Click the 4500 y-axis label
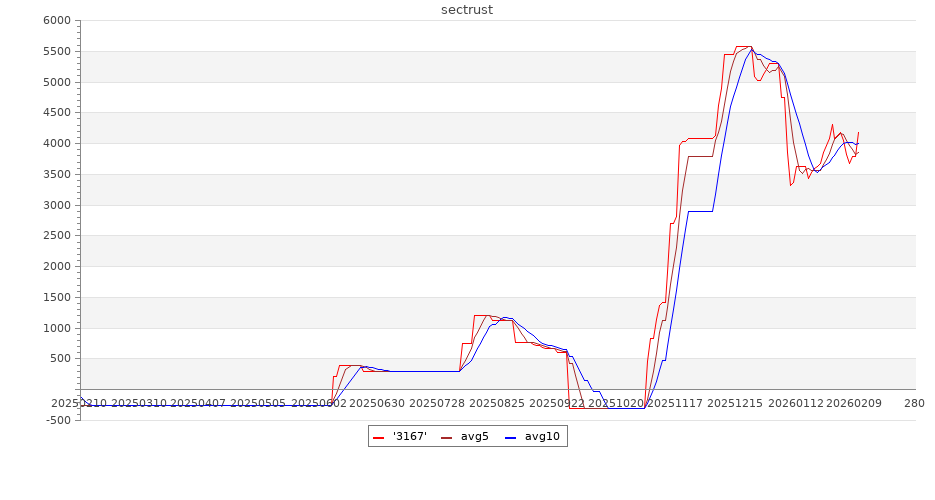Screen dimensions: 935x500 click(56, 113)
